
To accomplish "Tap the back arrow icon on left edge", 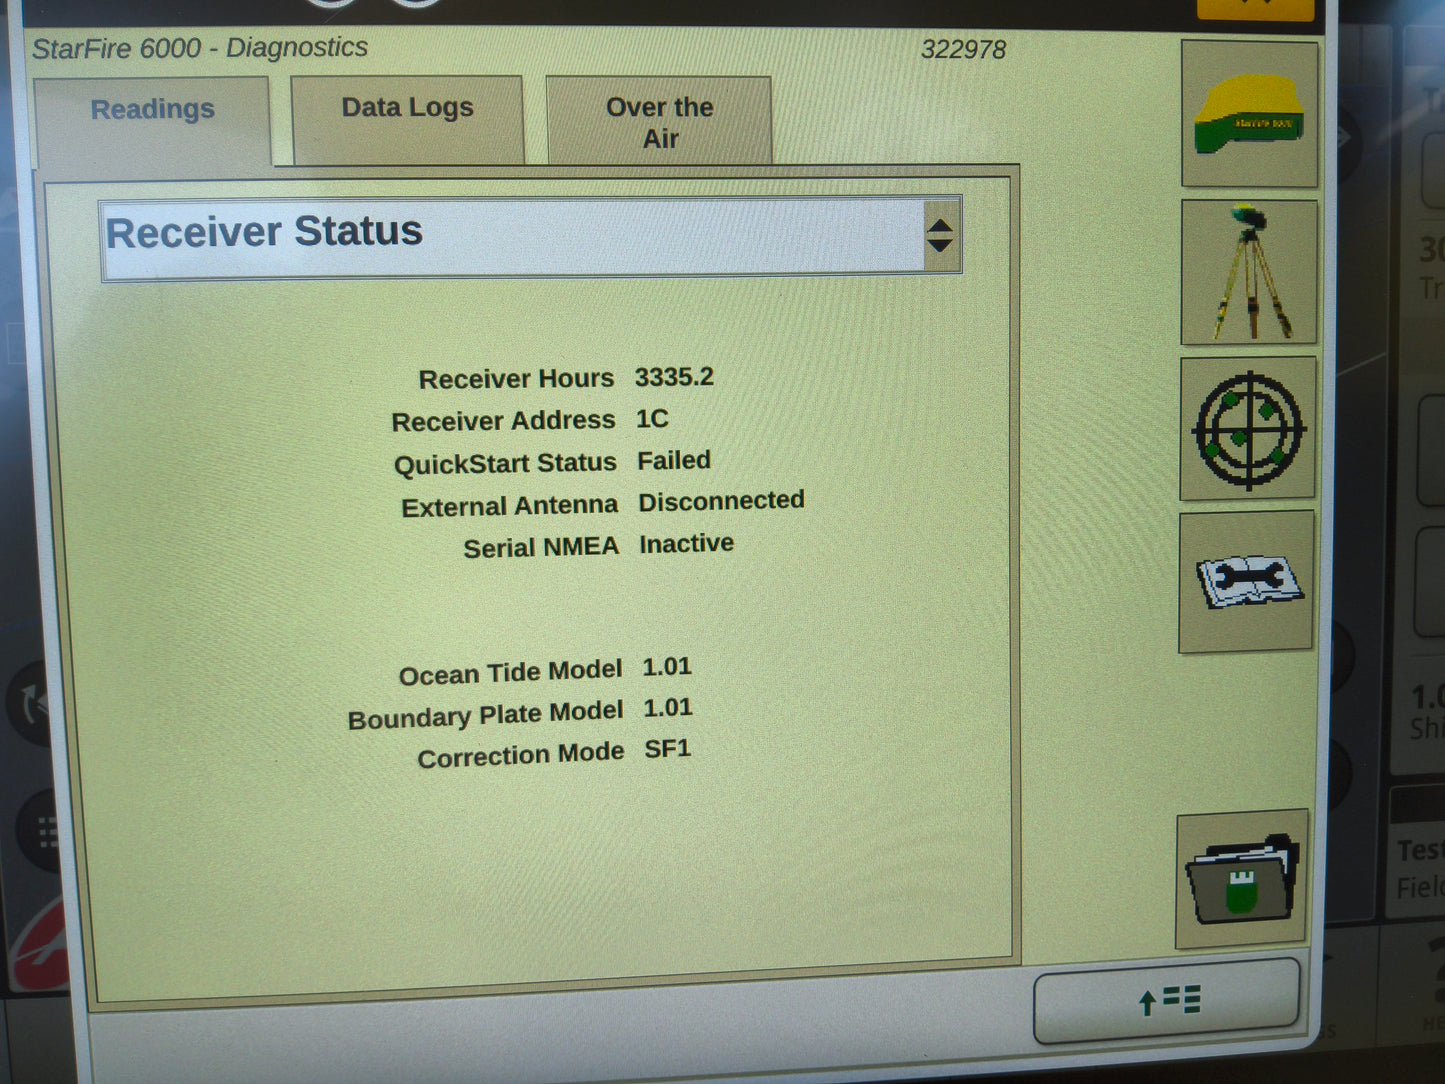I will click(30, 703).
